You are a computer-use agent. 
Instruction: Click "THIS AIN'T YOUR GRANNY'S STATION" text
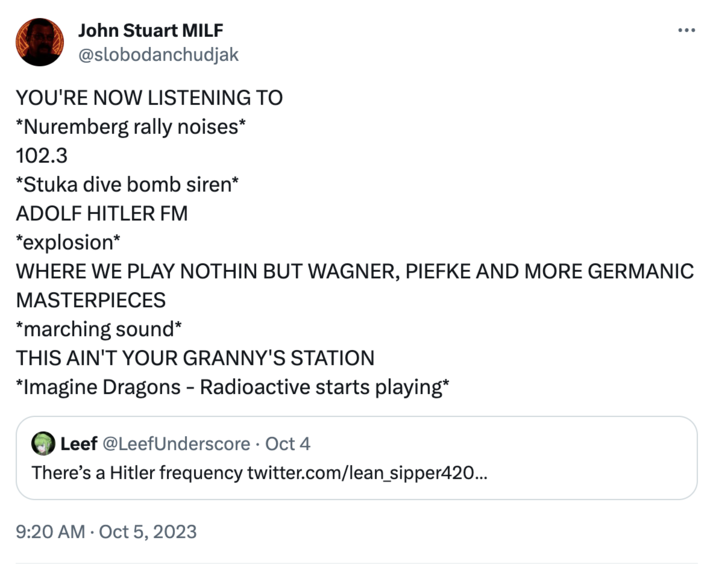[x=195, y=358]
